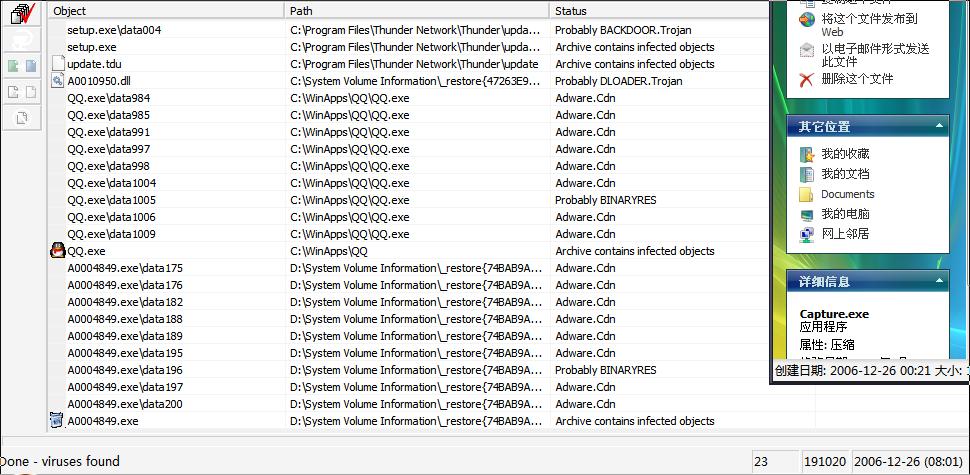Select A0004849.exe\data200 entry
Viewport: 970px width, 475px height.
pos(125,404)
